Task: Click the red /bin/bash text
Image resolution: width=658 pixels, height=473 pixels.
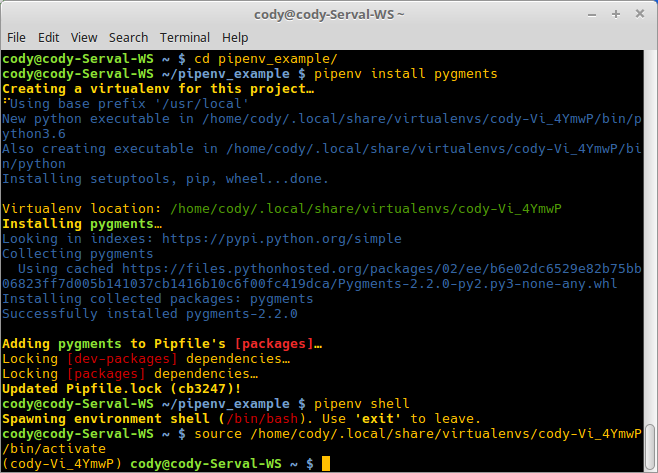Action: pos(261,419)
